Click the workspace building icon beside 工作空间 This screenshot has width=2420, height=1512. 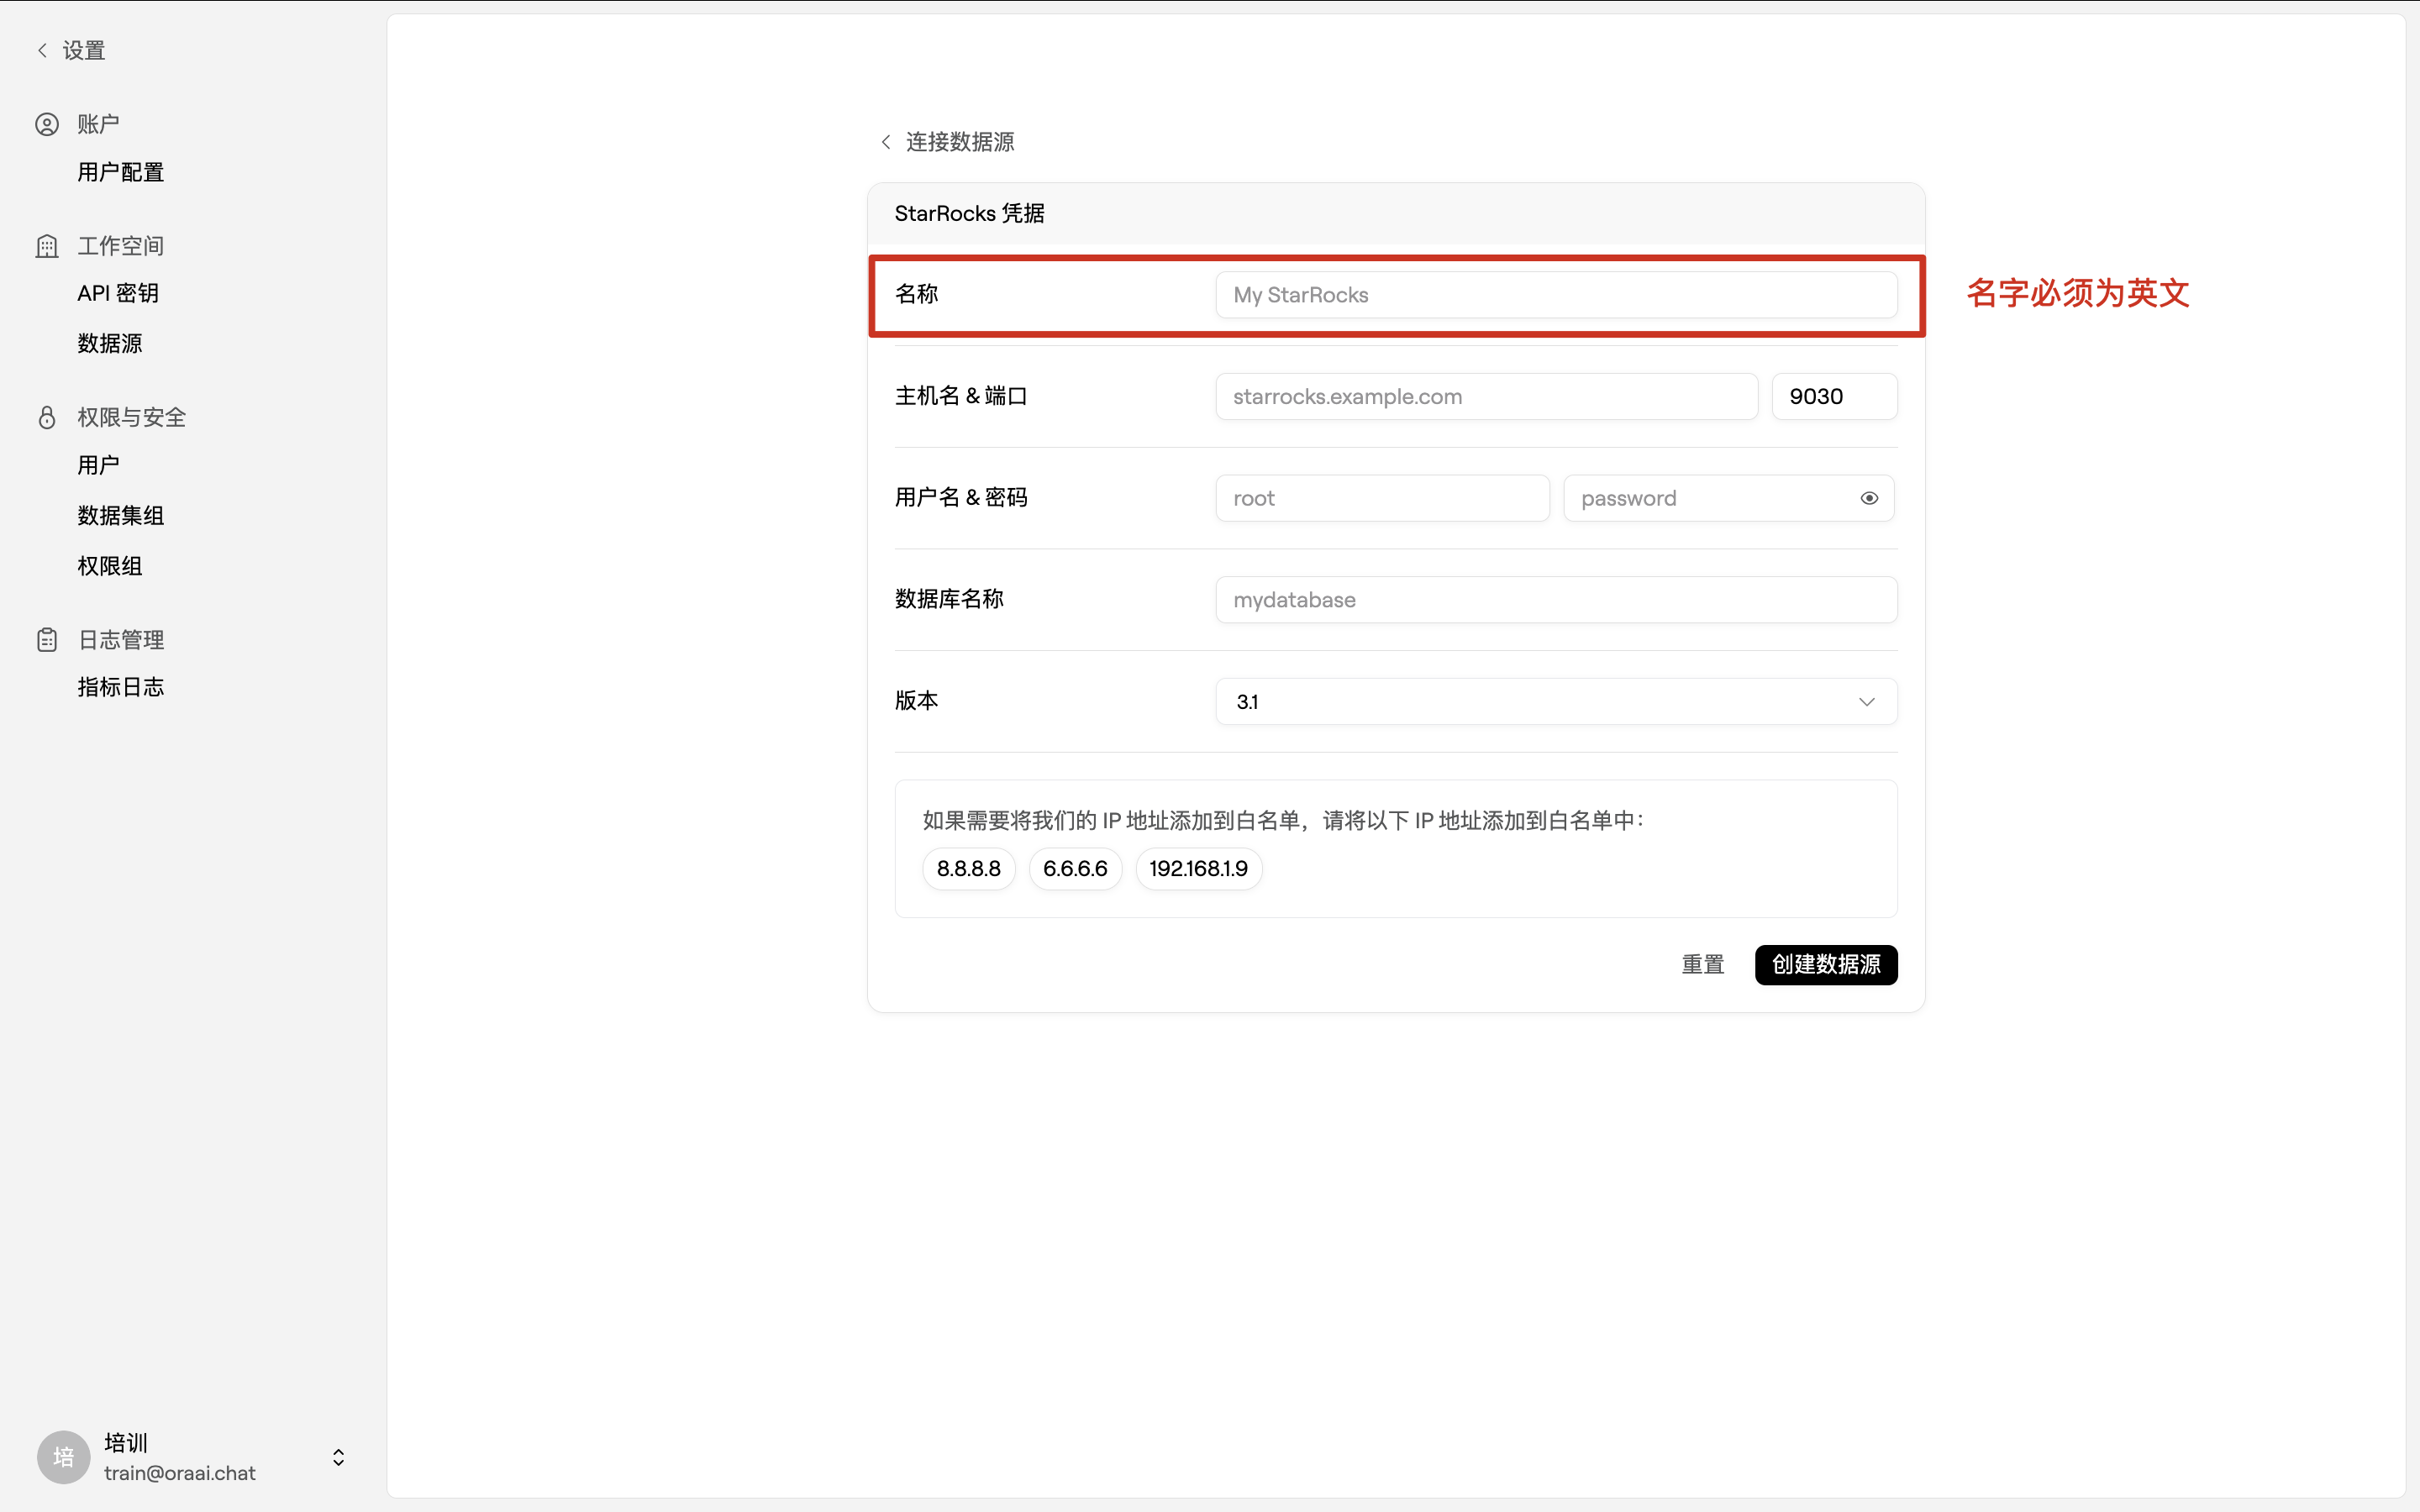click(47, 245)
